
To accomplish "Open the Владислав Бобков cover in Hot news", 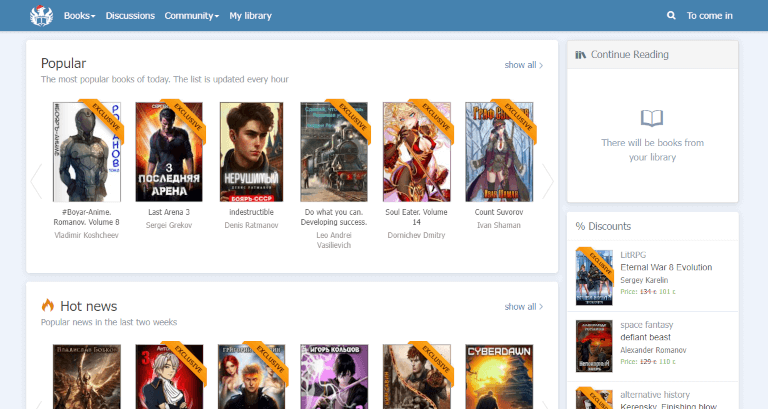I will [x=87, y=377].
